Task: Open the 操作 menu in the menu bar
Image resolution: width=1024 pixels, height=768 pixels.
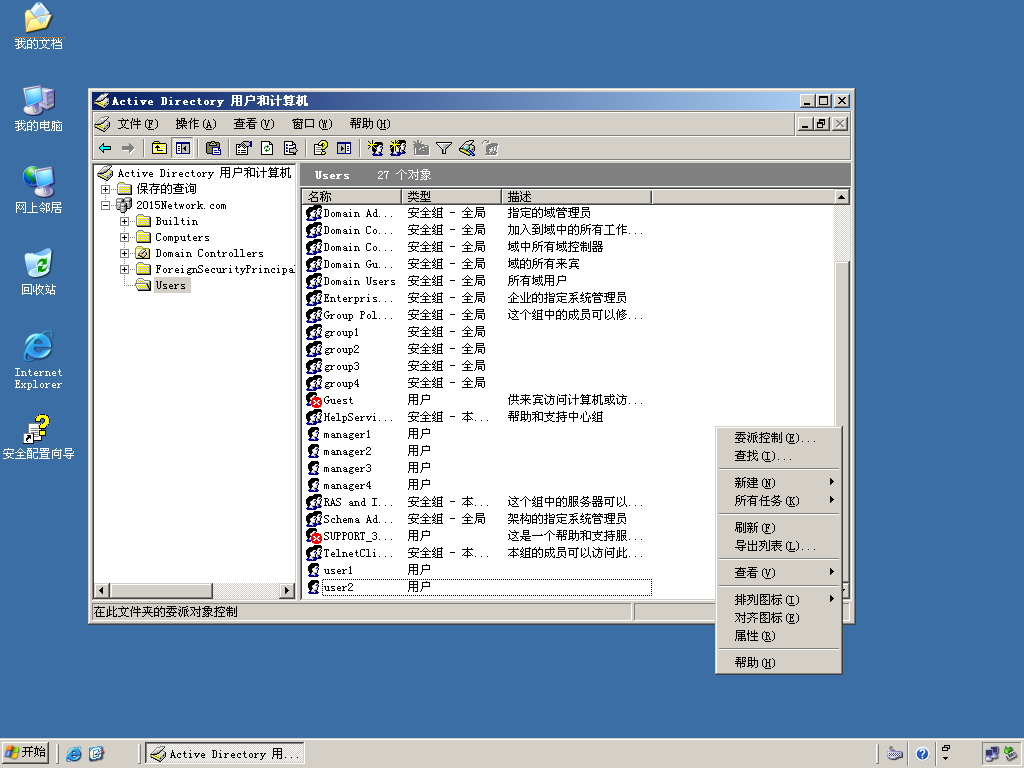Action: 196,124
